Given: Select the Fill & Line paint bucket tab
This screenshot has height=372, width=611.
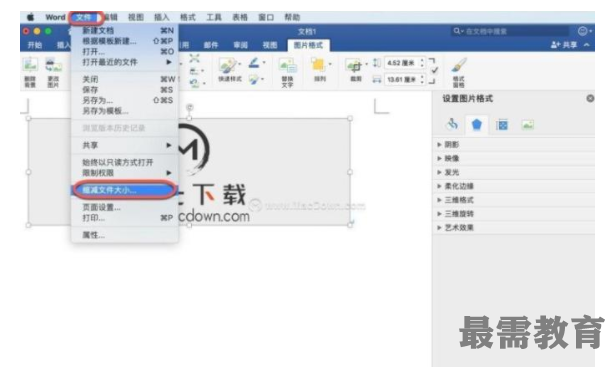Looking at the screenshot, I should [x=452, y=125].
